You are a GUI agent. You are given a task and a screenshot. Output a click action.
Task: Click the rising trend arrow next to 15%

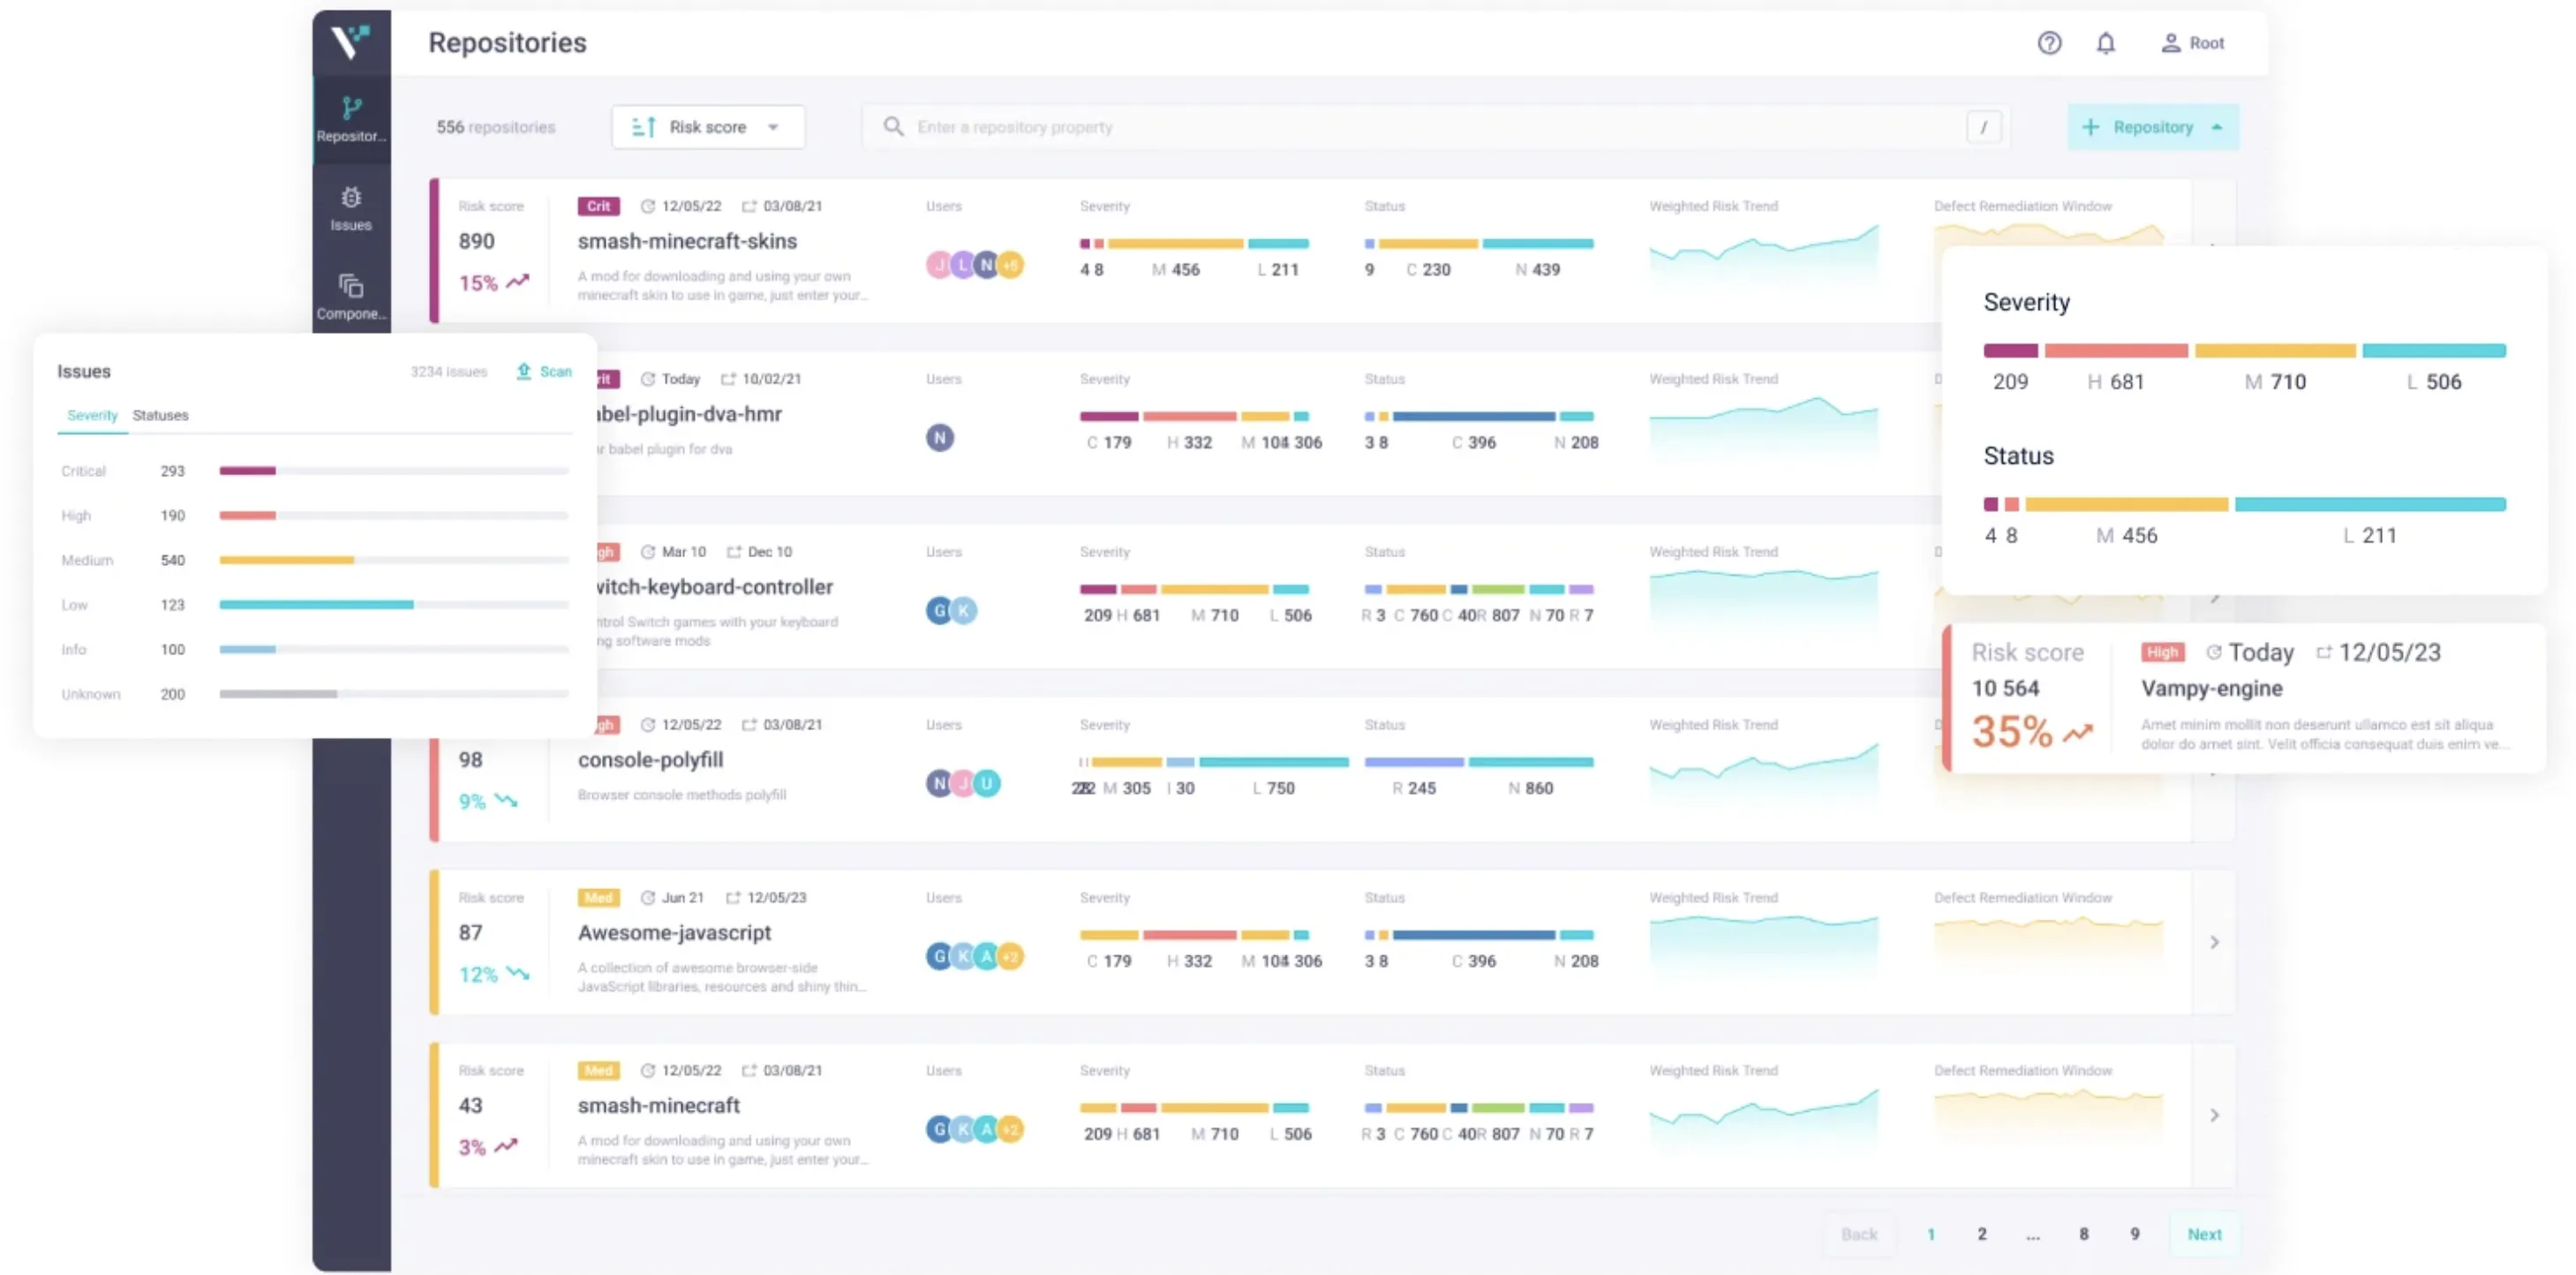click(x=517, y=282)
